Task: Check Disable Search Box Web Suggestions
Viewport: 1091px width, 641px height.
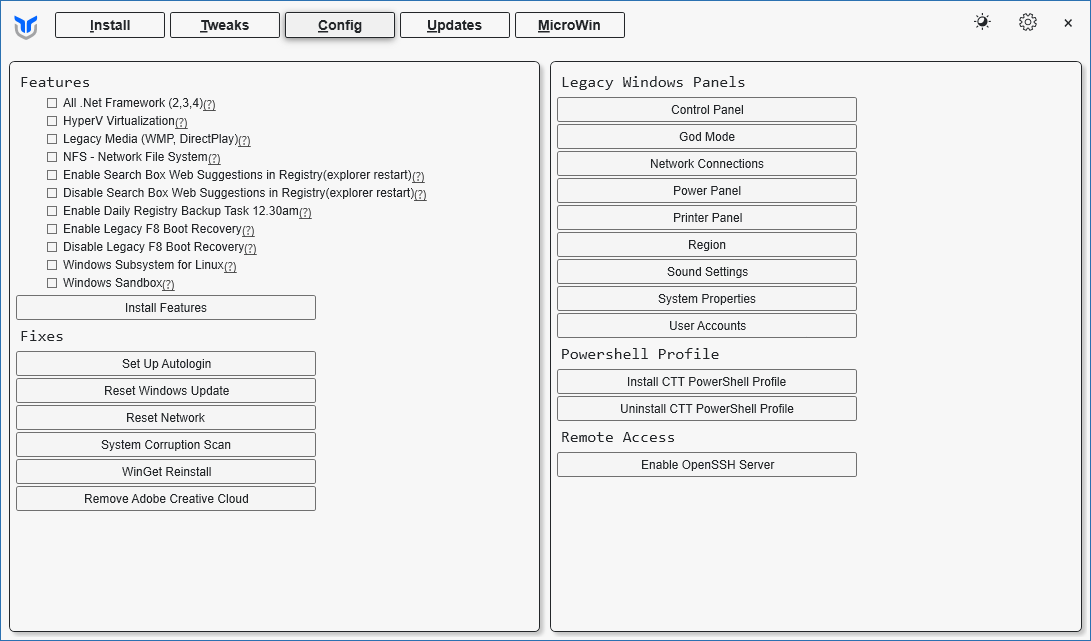Action: [52, 193]
